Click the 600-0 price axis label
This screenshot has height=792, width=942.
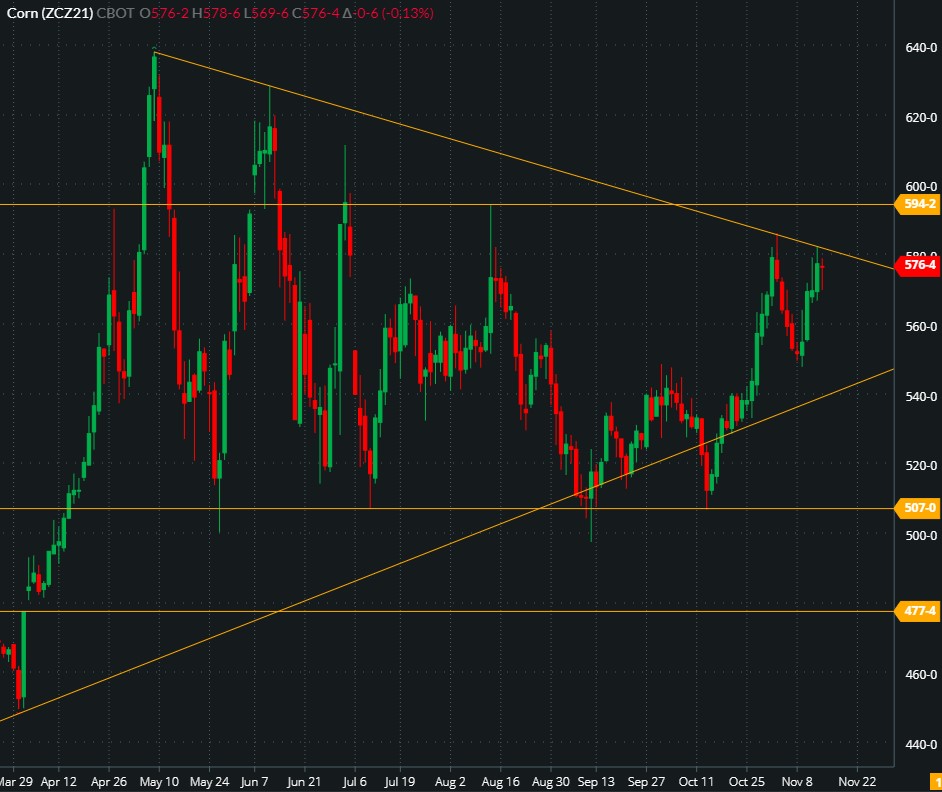point(920,186)
